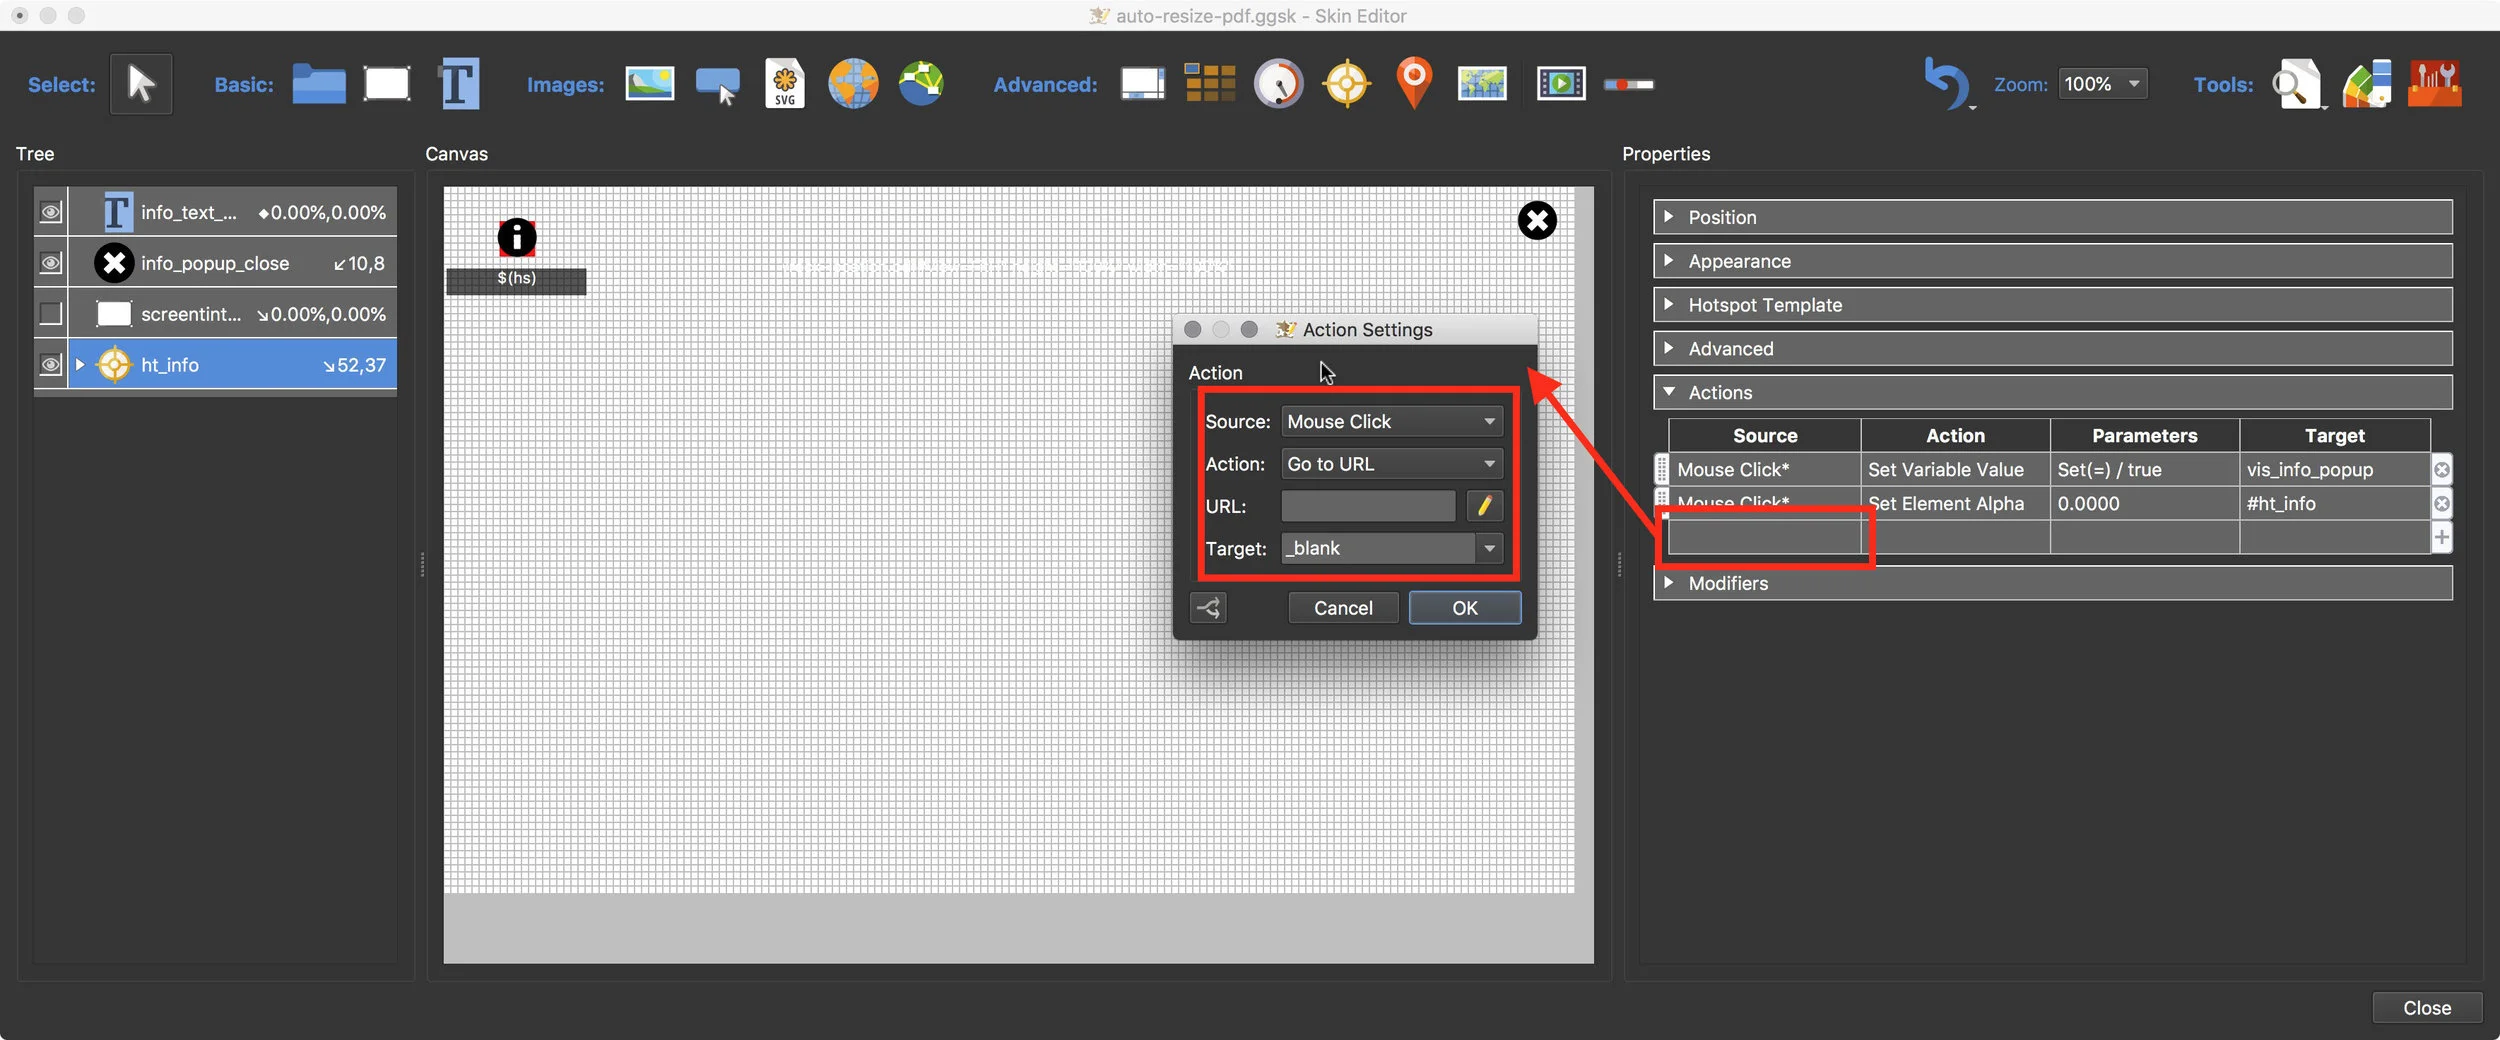This screenshot has width=2500, height=1040.
Task: Add a Rectangle element
Action: click(387, 84)
